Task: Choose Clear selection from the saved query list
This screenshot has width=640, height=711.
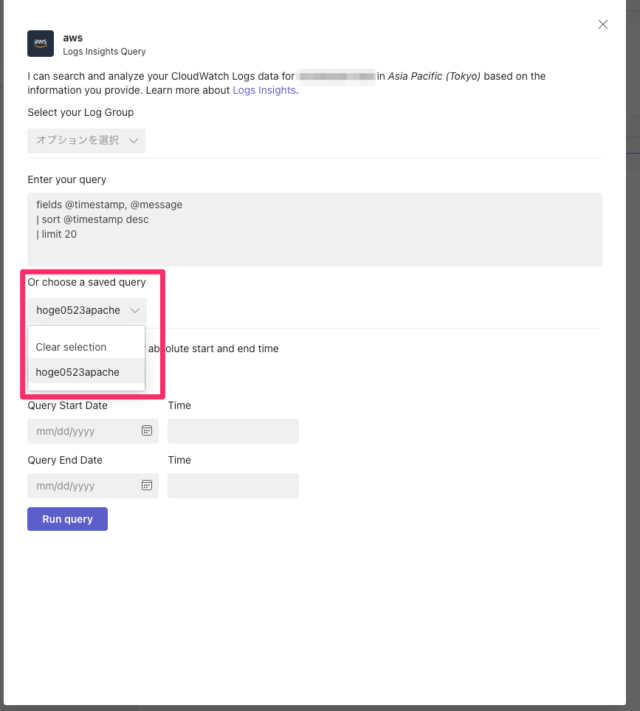Action: coord(71,347)
